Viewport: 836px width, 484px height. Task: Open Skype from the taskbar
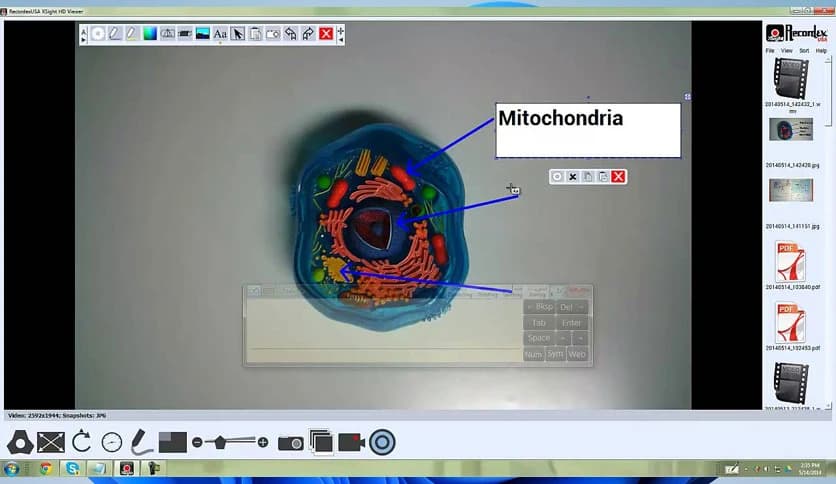[x=73, y=469]
